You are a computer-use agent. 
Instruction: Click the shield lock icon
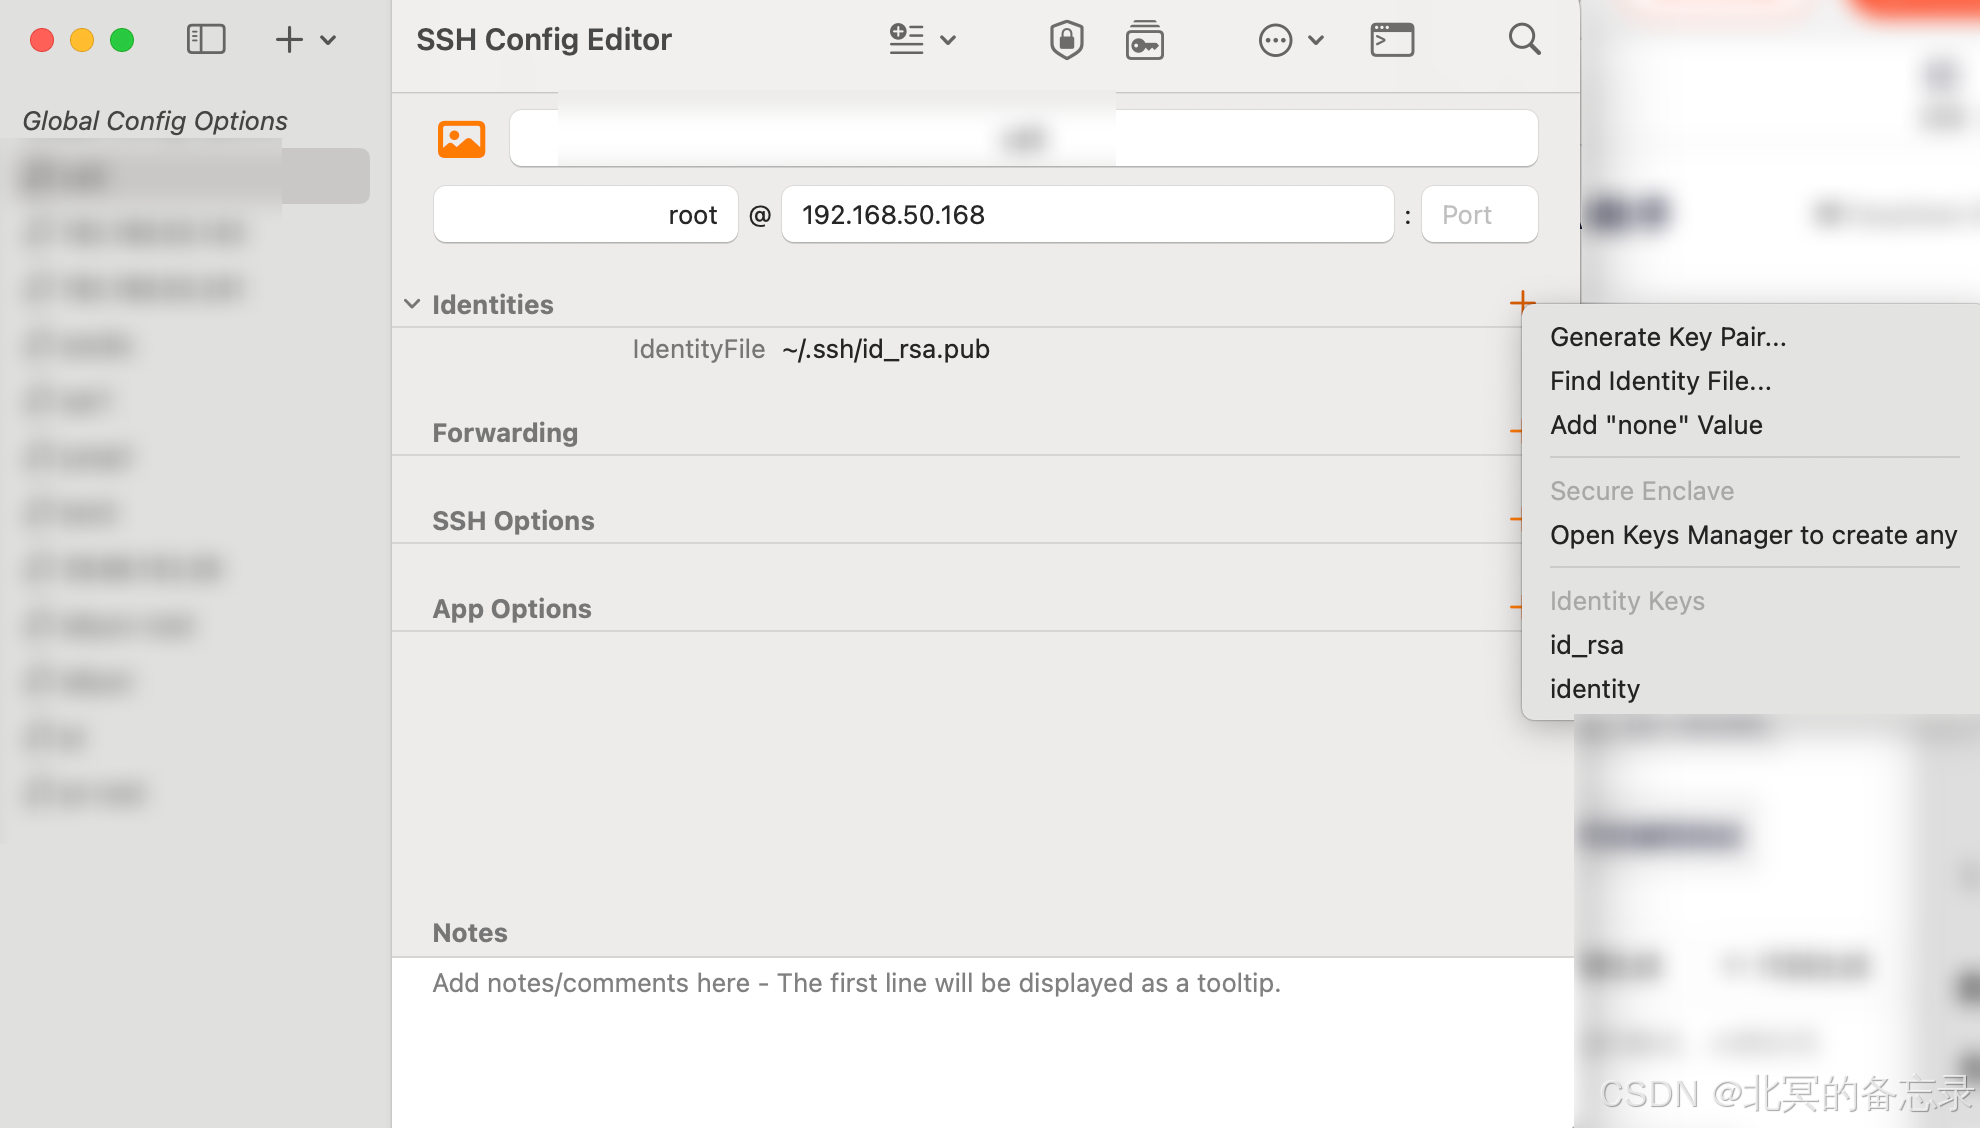(1066, 40)
